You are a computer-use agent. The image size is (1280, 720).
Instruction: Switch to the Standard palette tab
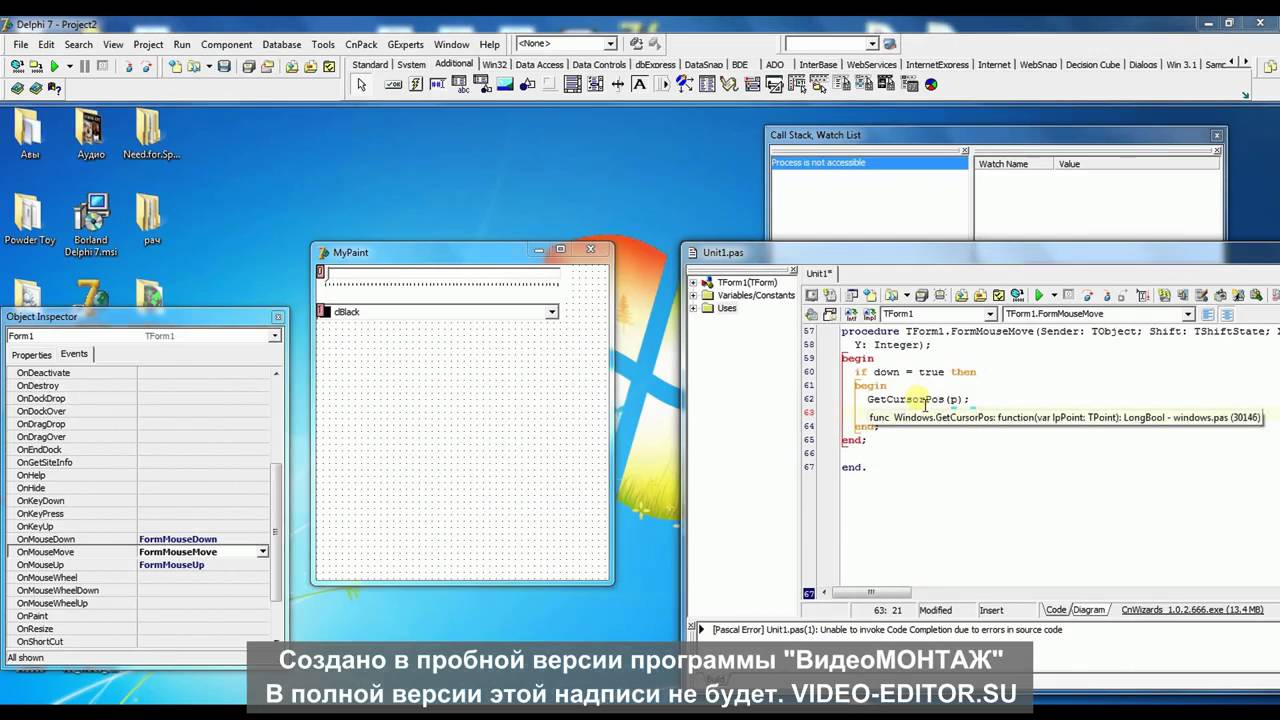click(x=370, y=64)
